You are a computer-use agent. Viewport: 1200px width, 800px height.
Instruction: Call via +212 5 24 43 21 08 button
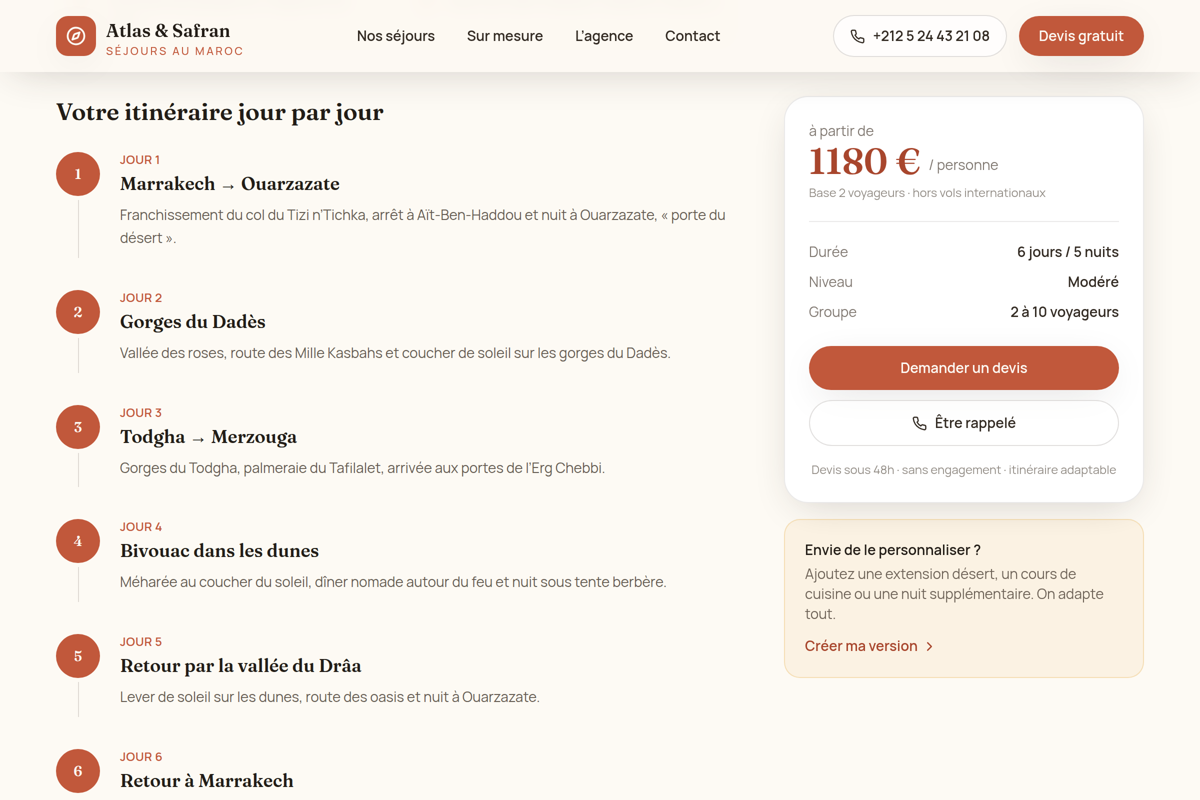click(920, 36)
